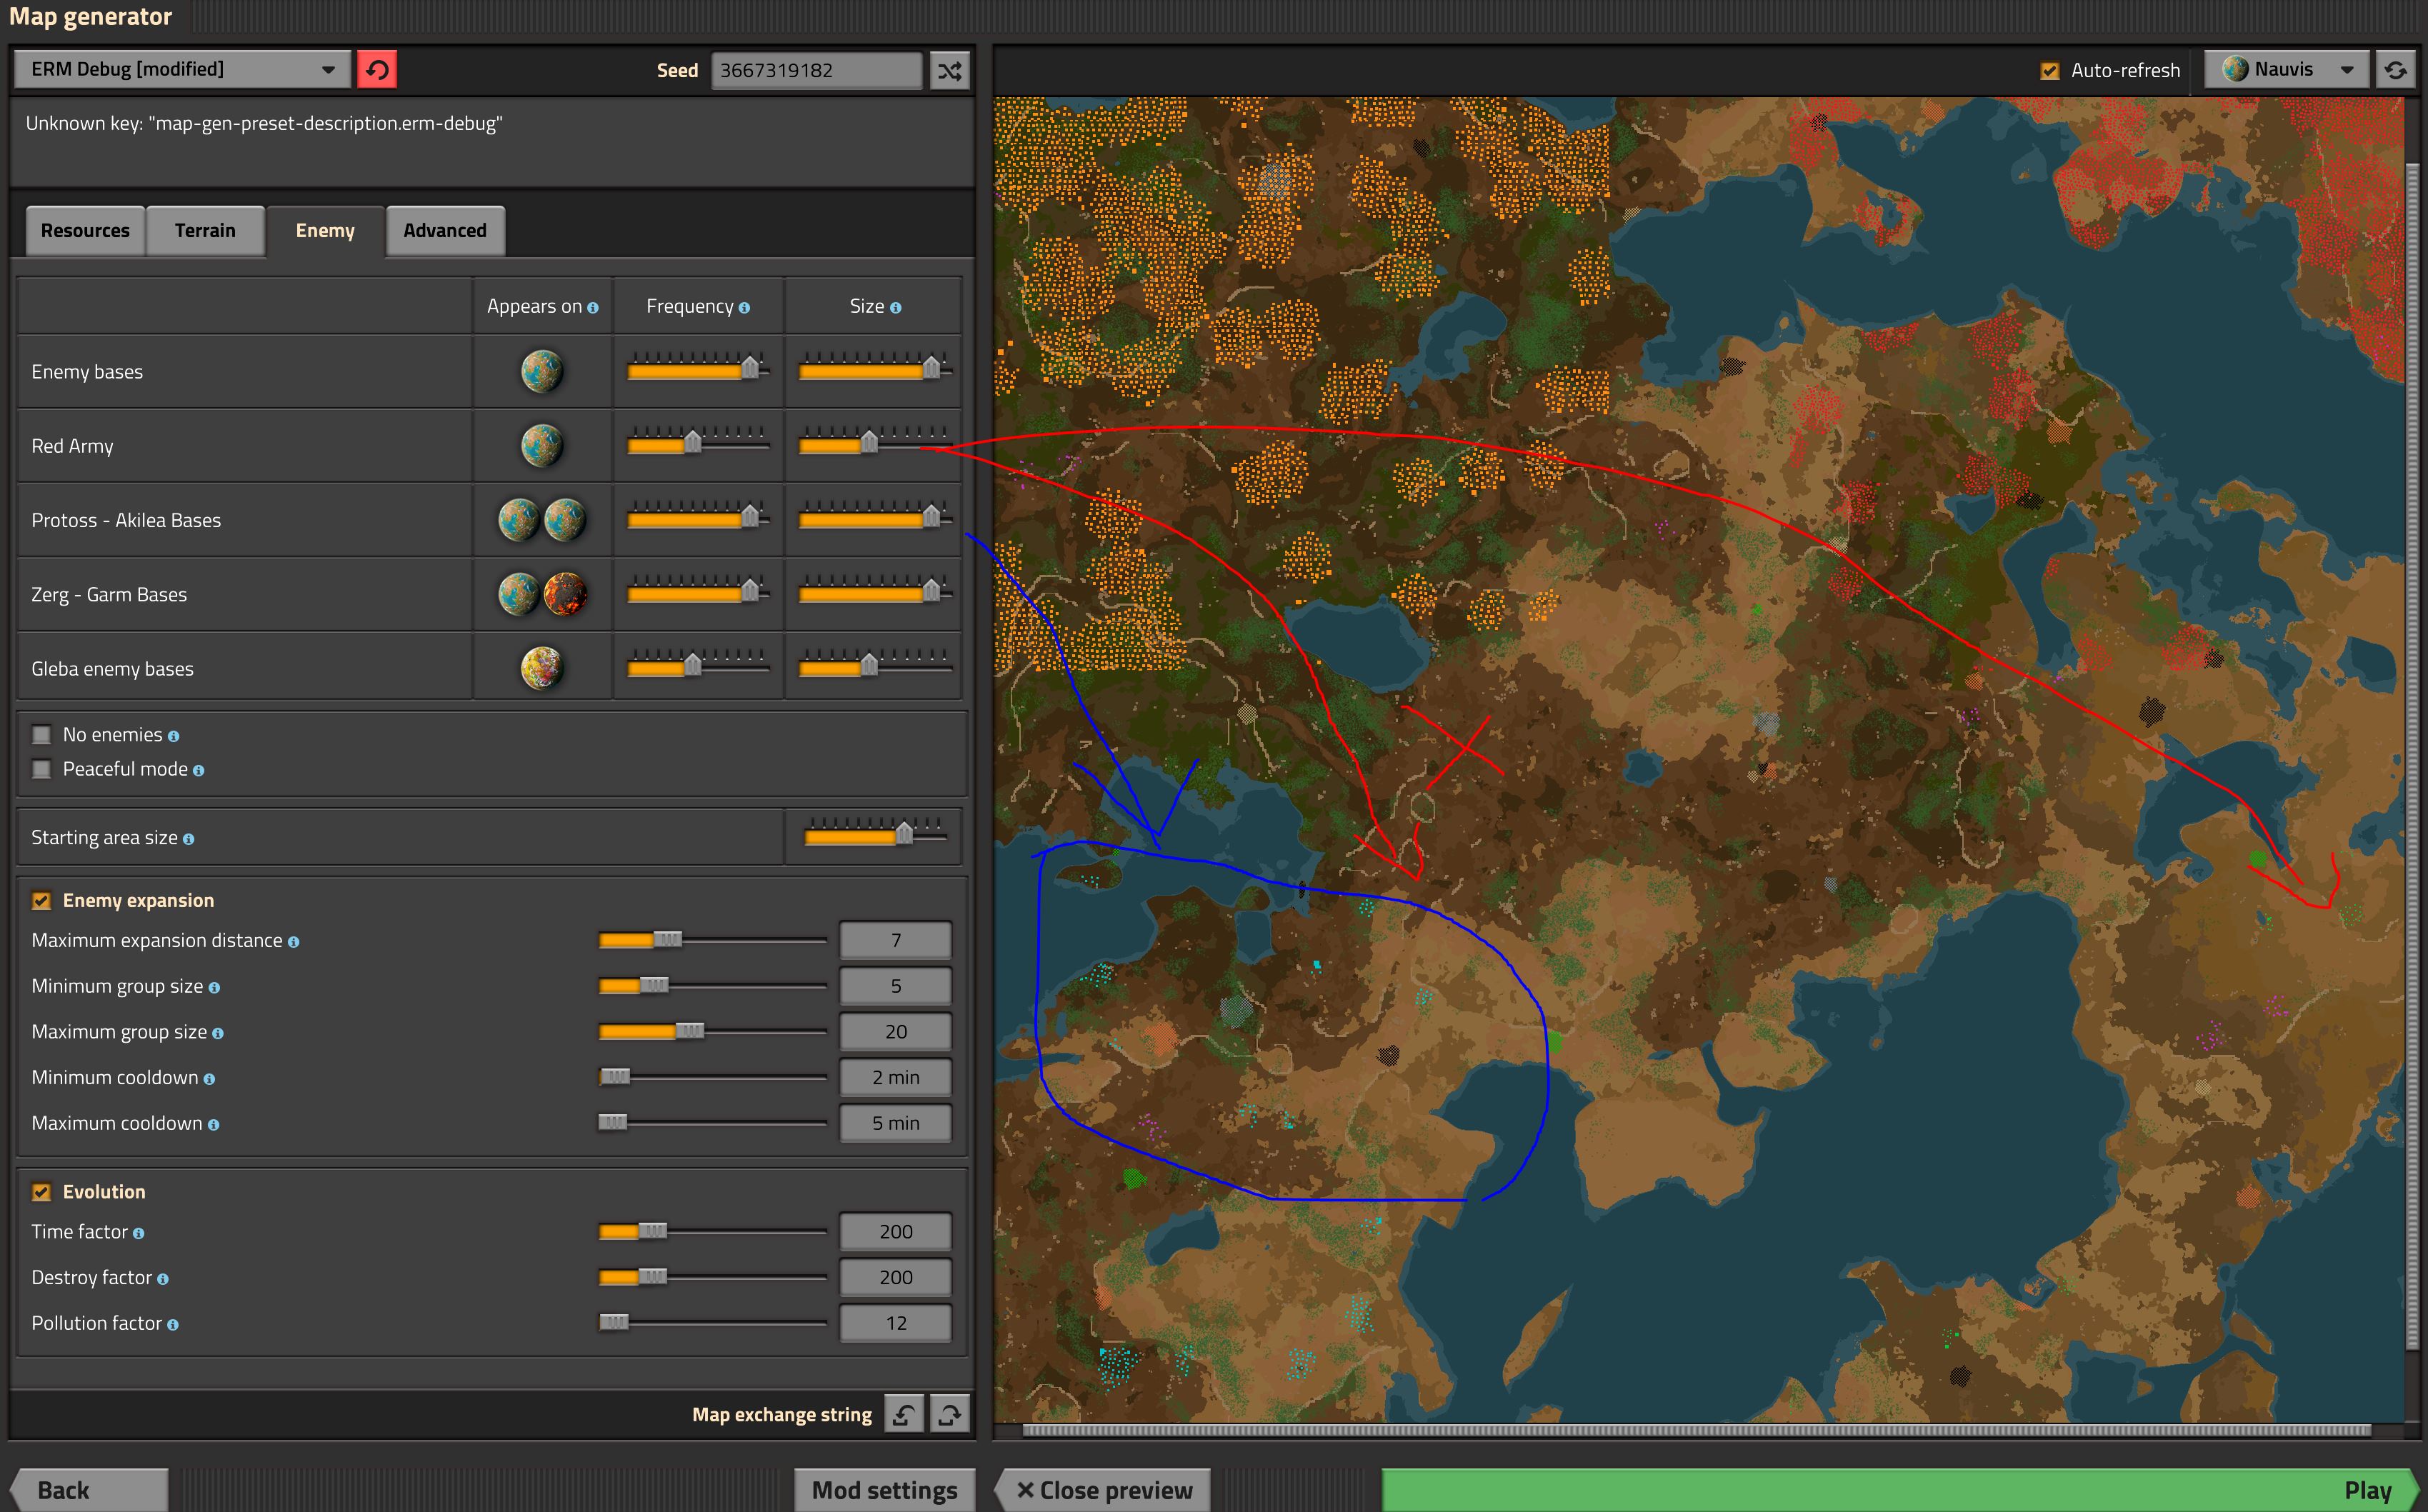Open the Nauvis planet dropdown

tap(2287, 69)
